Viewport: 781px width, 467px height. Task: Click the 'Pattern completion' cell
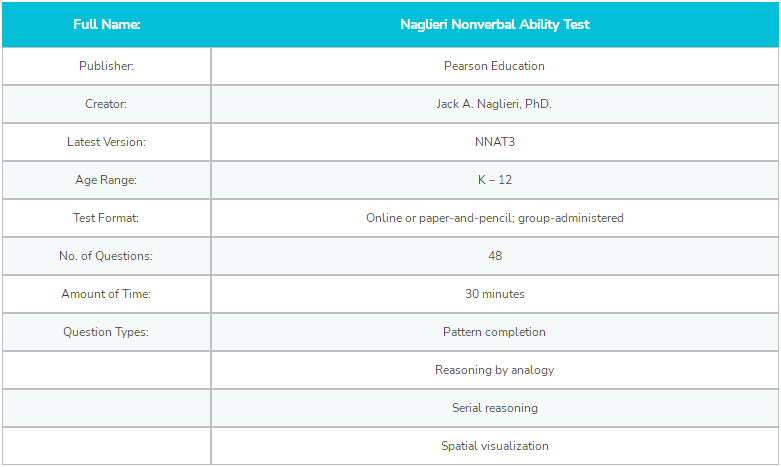click(x=495, y=332)
